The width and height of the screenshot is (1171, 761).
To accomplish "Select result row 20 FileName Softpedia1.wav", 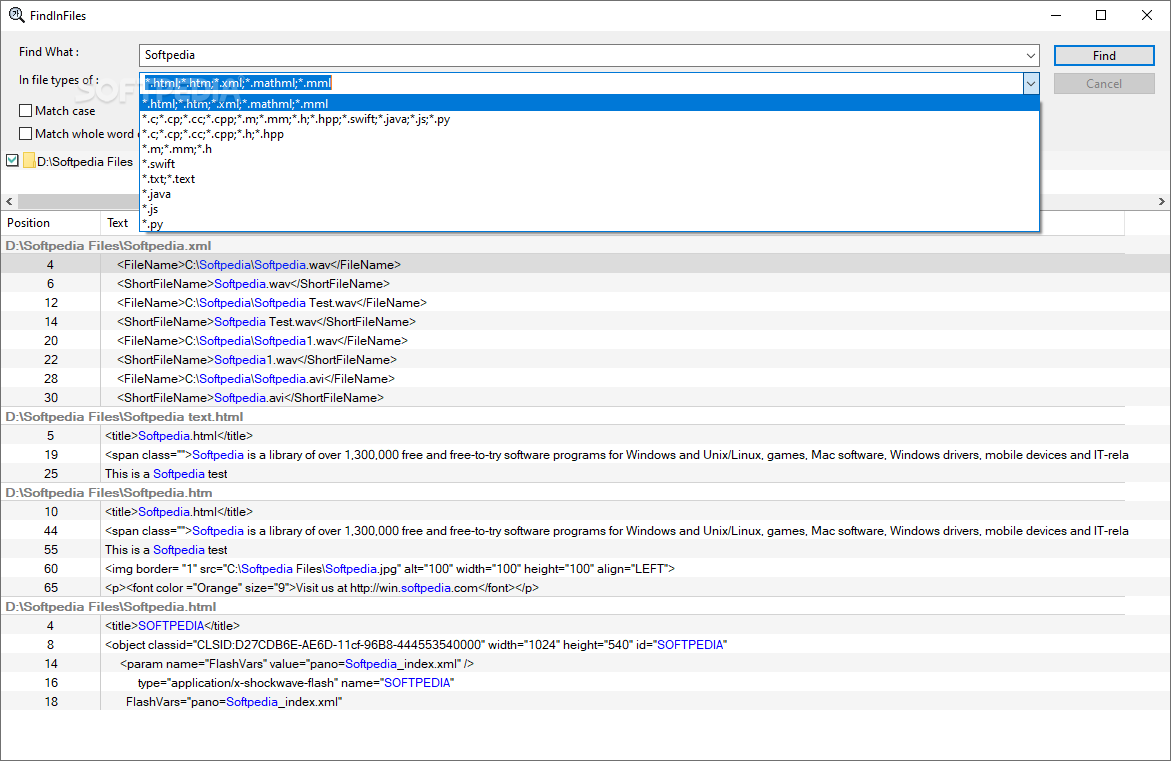I will [x=586, y=341].
